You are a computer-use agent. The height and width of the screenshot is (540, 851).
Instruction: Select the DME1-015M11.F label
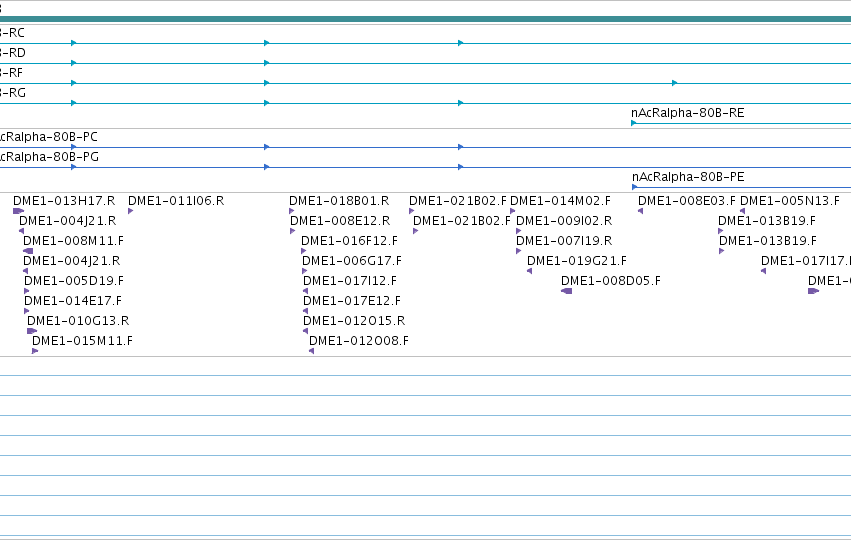click(82, 341)
